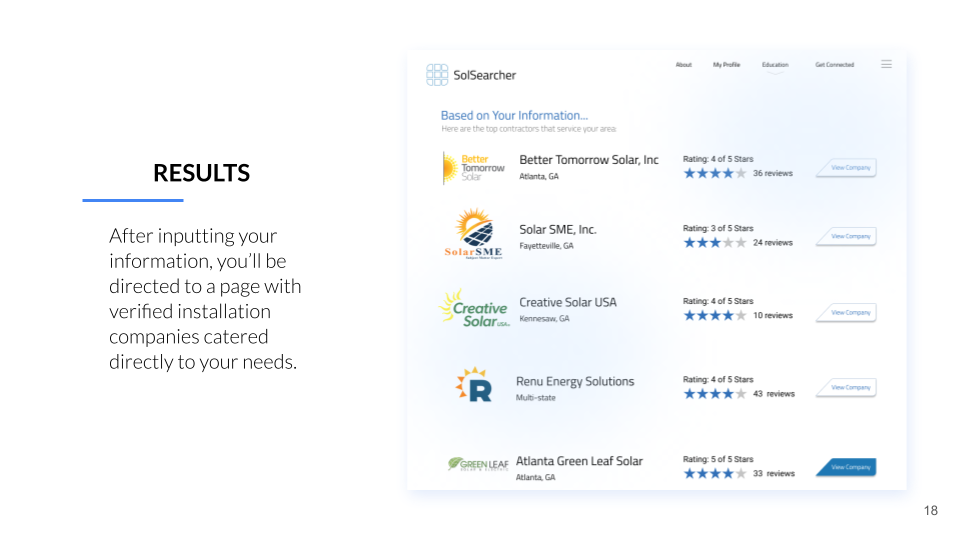
Task: Click Solar SME three-star rating
Action: 715,242
